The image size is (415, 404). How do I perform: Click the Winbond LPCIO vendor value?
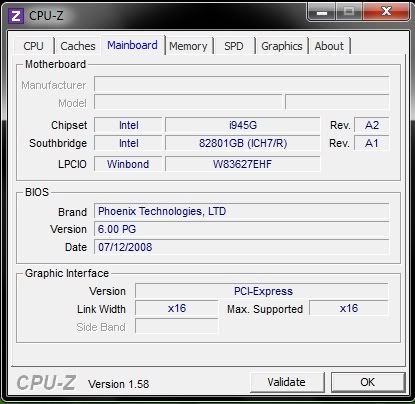click(128, 164)
